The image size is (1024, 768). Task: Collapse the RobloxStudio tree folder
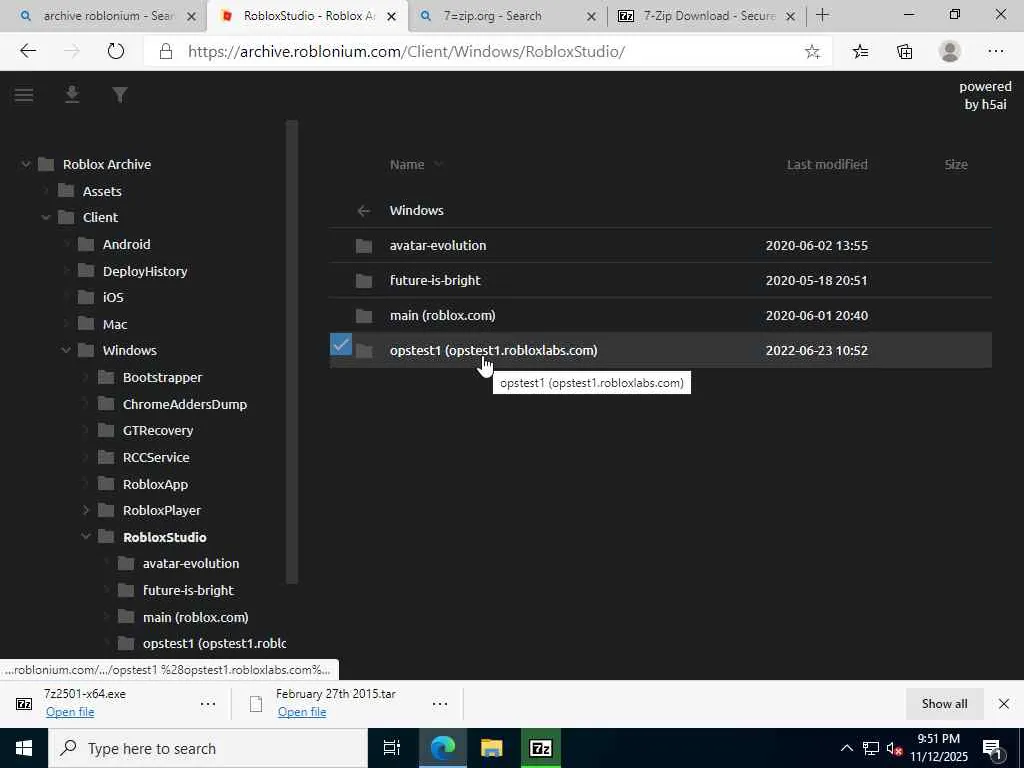pyautogui.click(x=86, y=537)
